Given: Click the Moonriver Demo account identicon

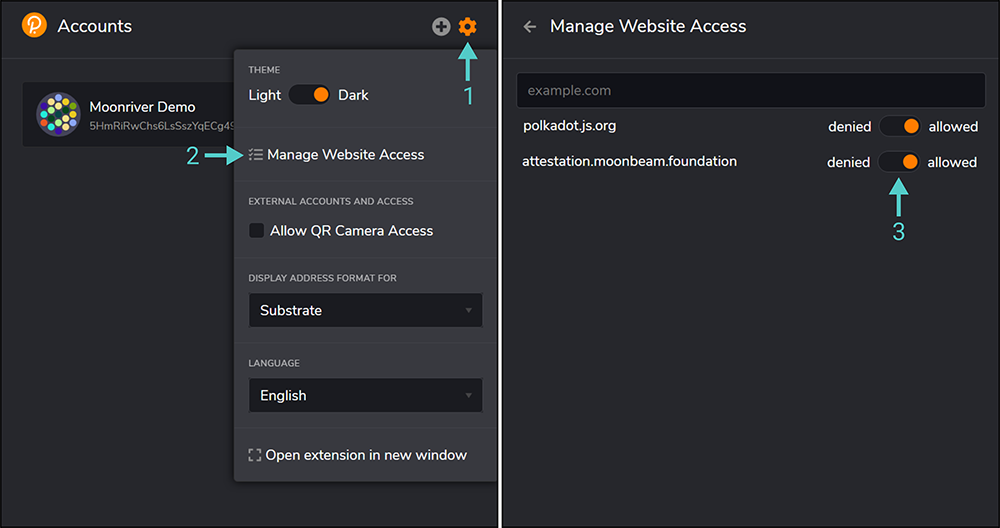Looking at the screenshot, I should [58, 114].
